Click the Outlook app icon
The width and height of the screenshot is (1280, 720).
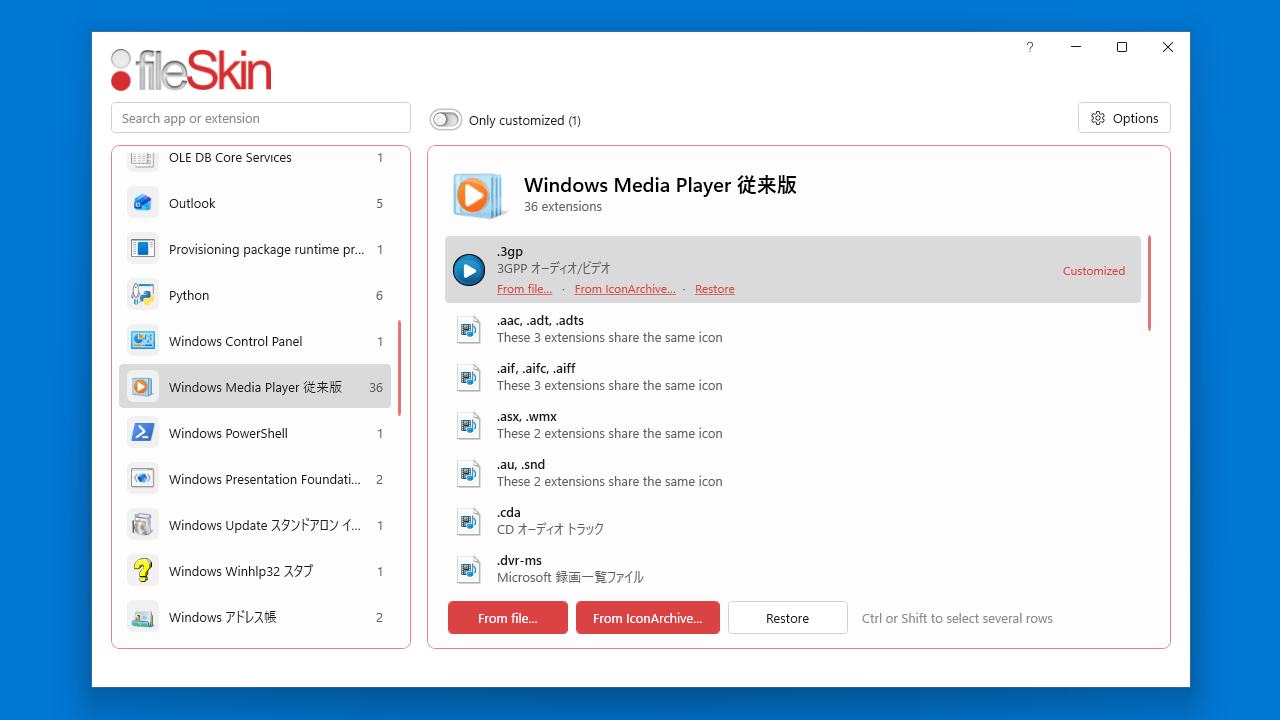[143, 203]
